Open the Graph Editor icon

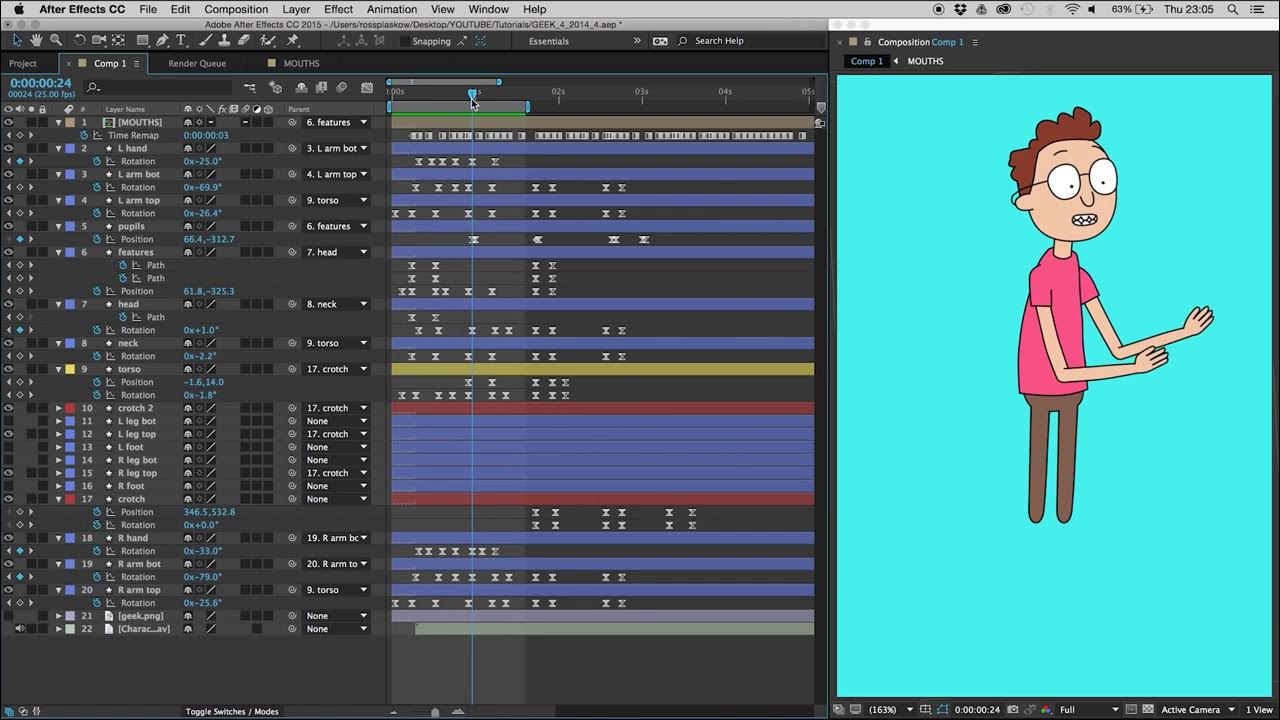pos(367,88)
